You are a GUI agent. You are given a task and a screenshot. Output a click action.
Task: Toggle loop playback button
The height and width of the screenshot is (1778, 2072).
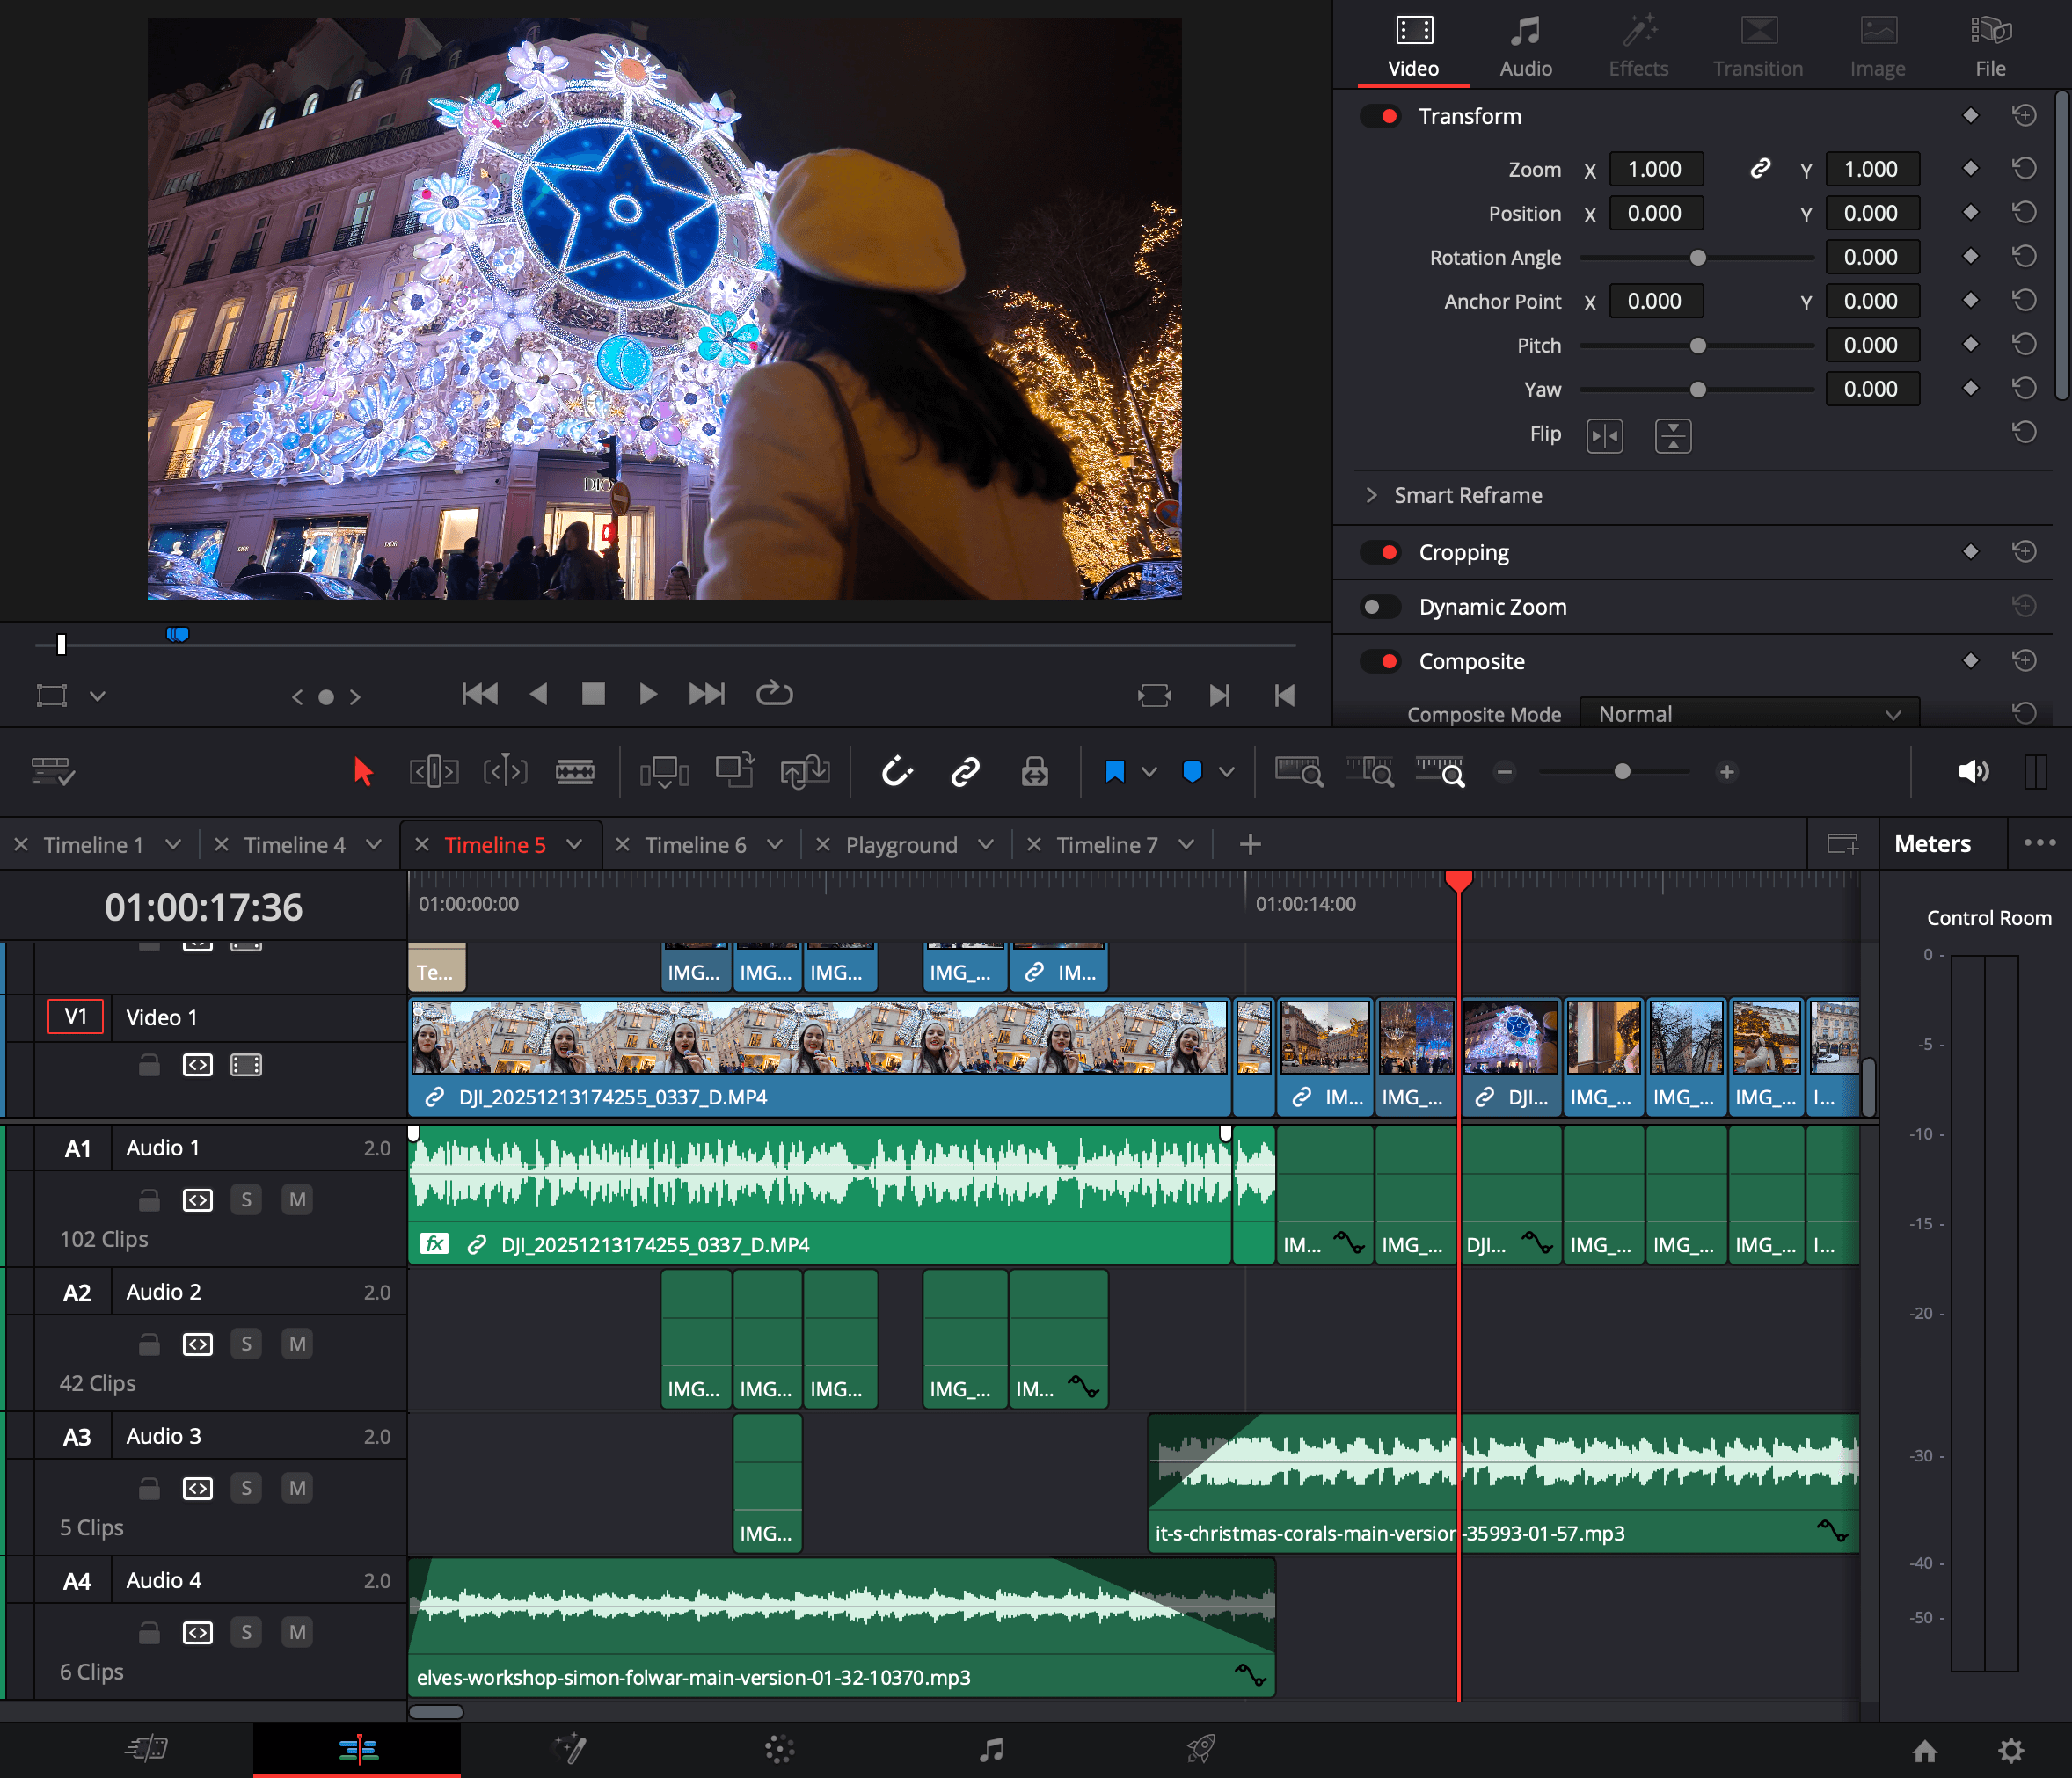774,694
